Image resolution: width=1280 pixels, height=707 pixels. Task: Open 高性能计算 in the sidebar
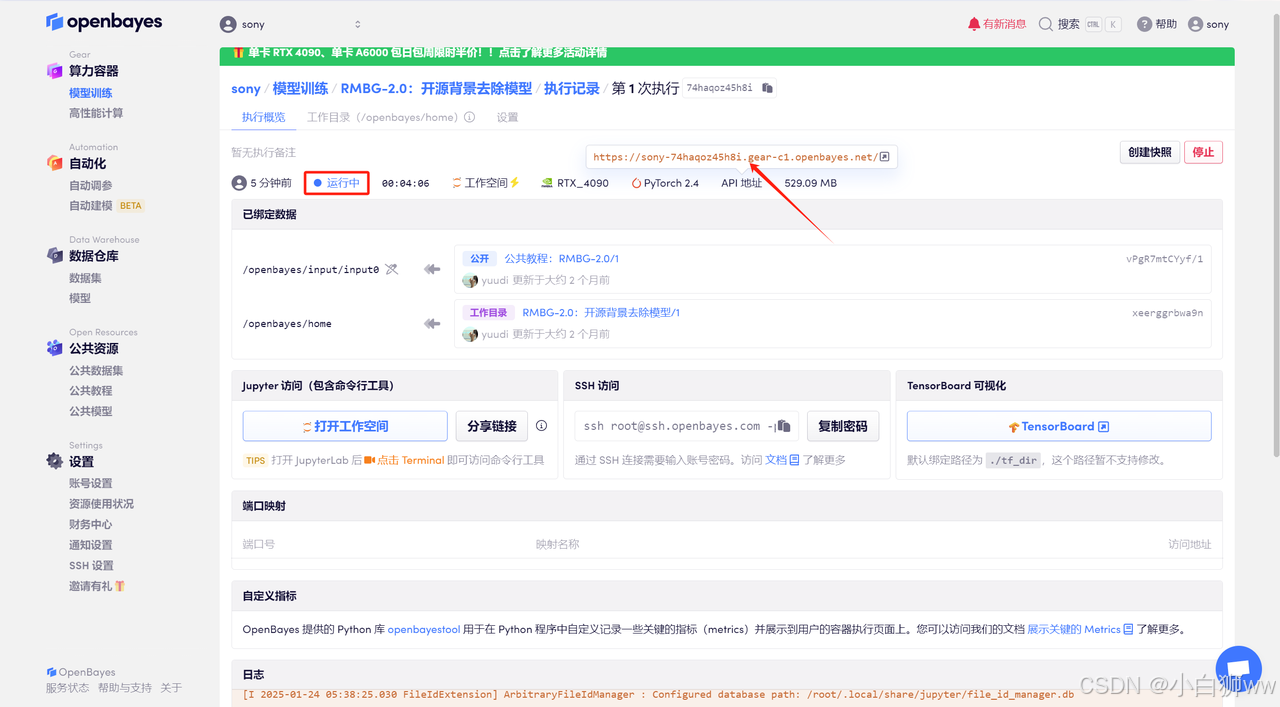[x=96, y=113]
